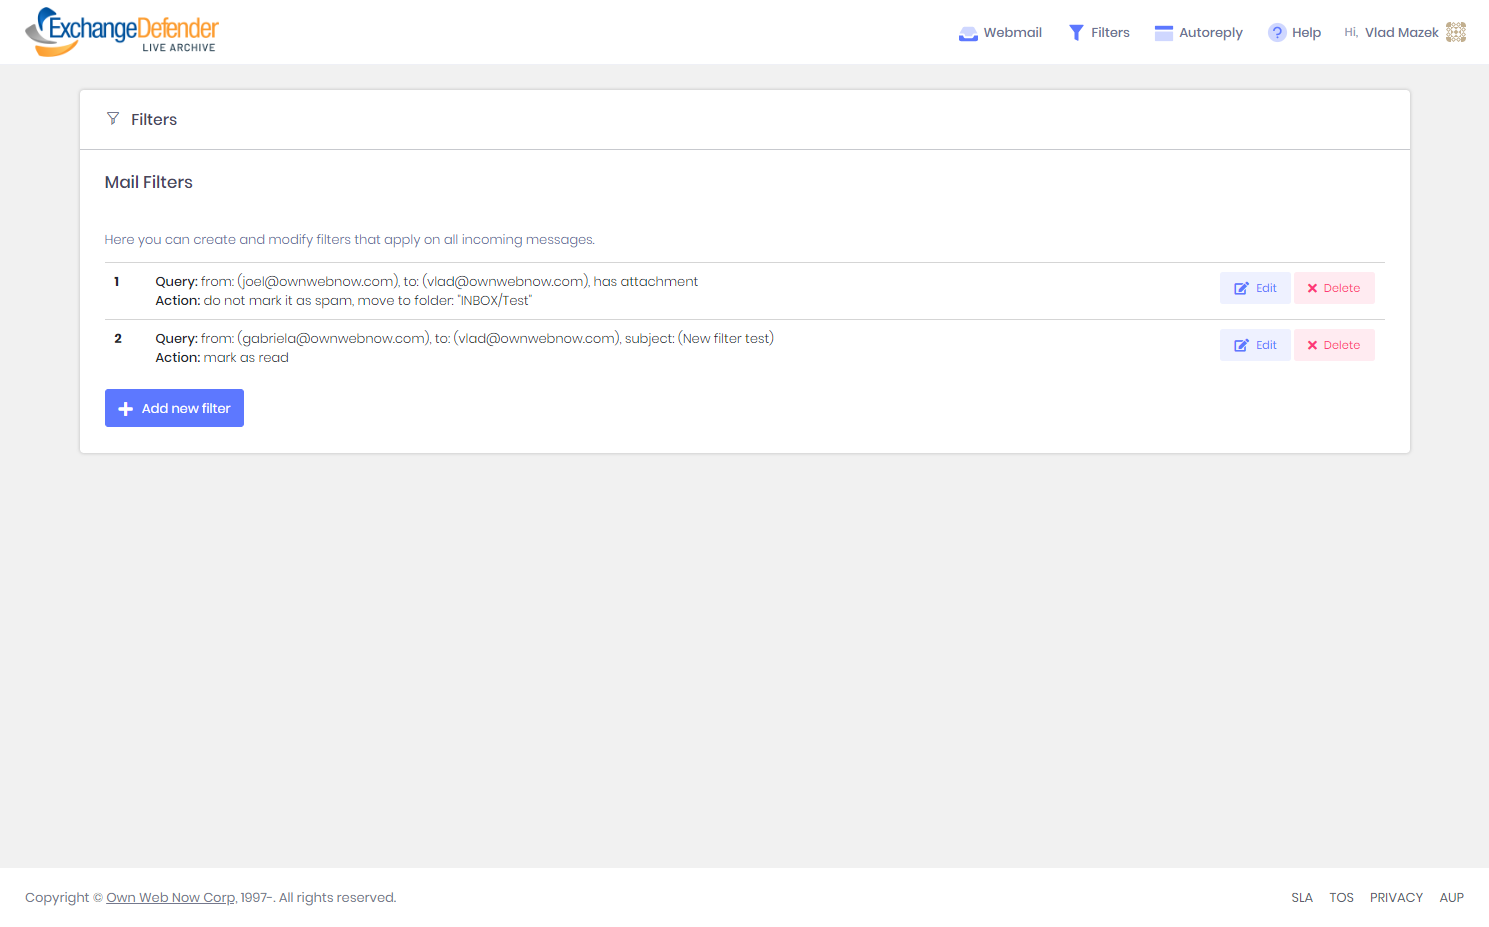
Task: View the TOS footer link
Action: pos(1341,898)
